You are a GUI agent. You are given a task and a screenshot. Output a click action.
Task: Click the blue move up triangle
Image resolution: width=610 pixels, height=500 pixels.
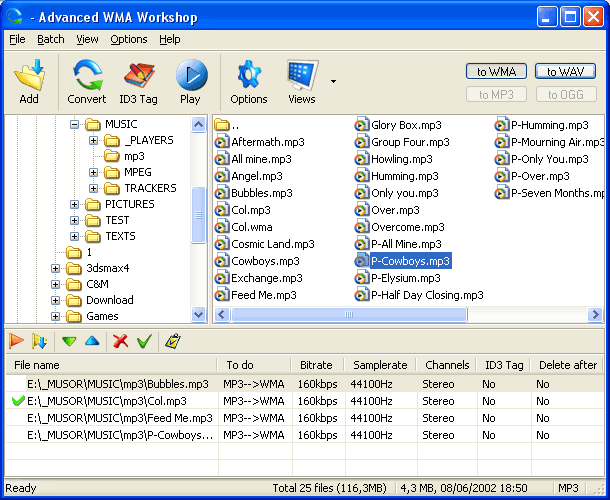92,341
